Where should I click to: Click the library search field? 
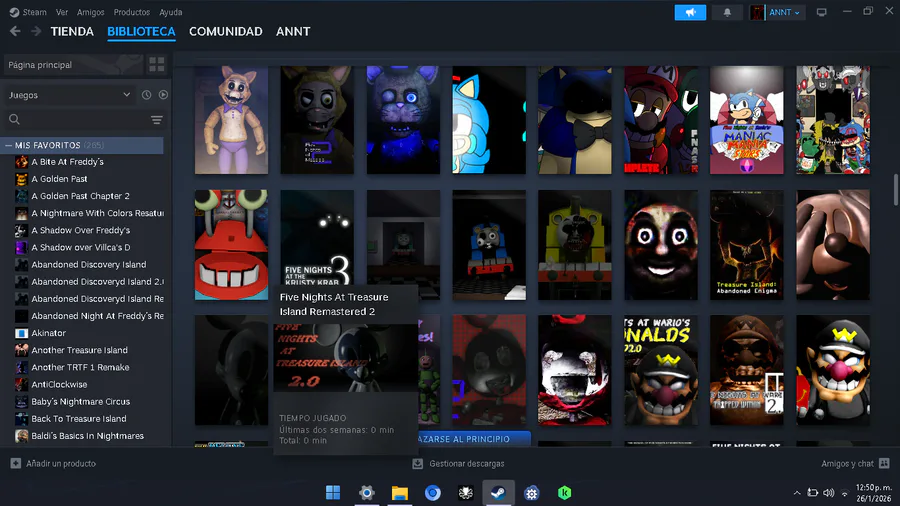point(77,119)
